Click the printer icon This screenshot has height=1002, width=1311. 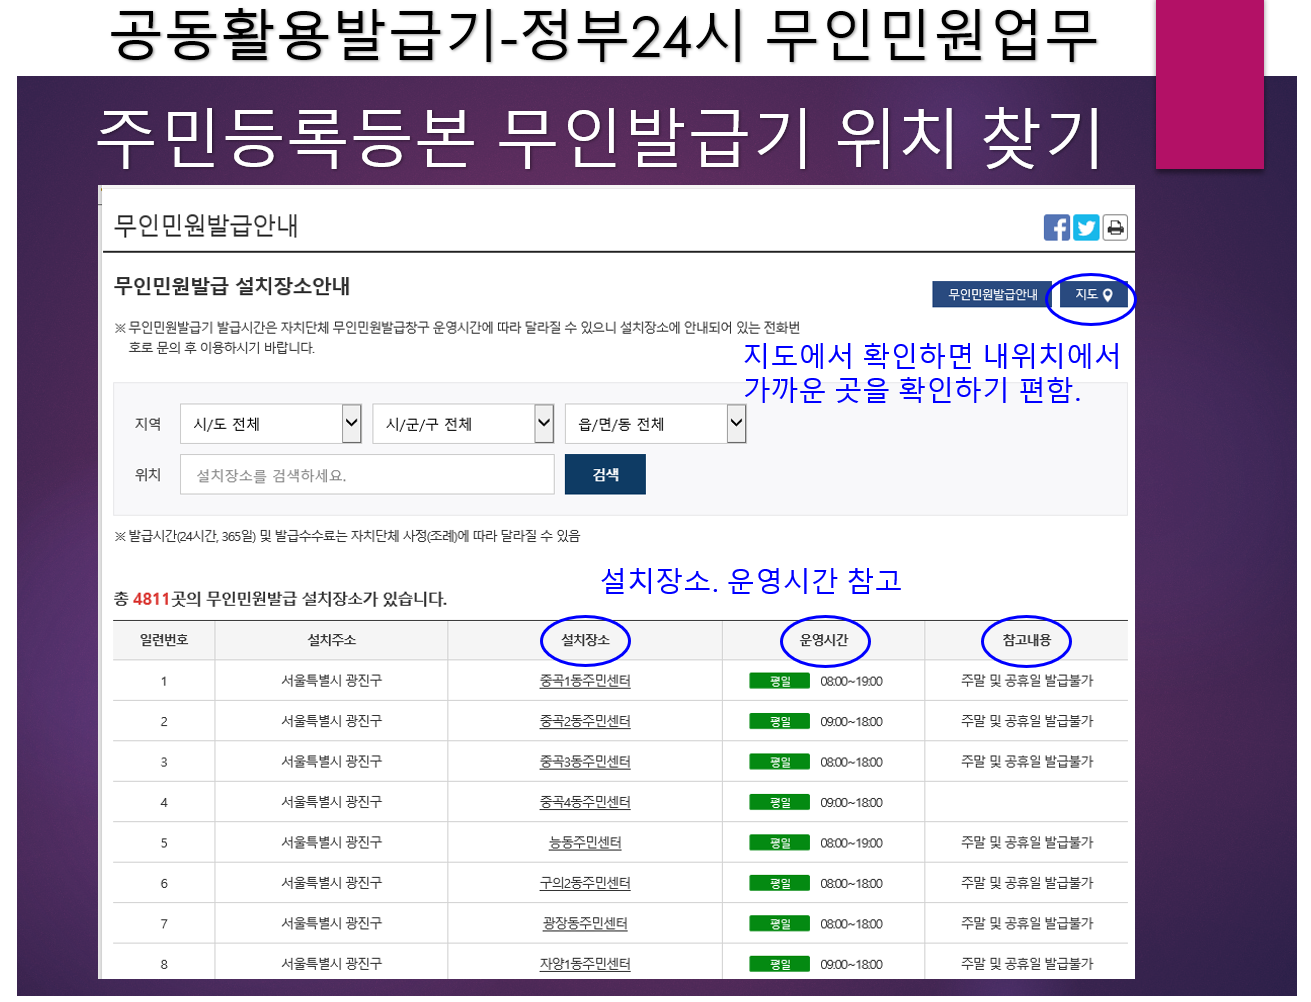click(x=1115, y=228)
